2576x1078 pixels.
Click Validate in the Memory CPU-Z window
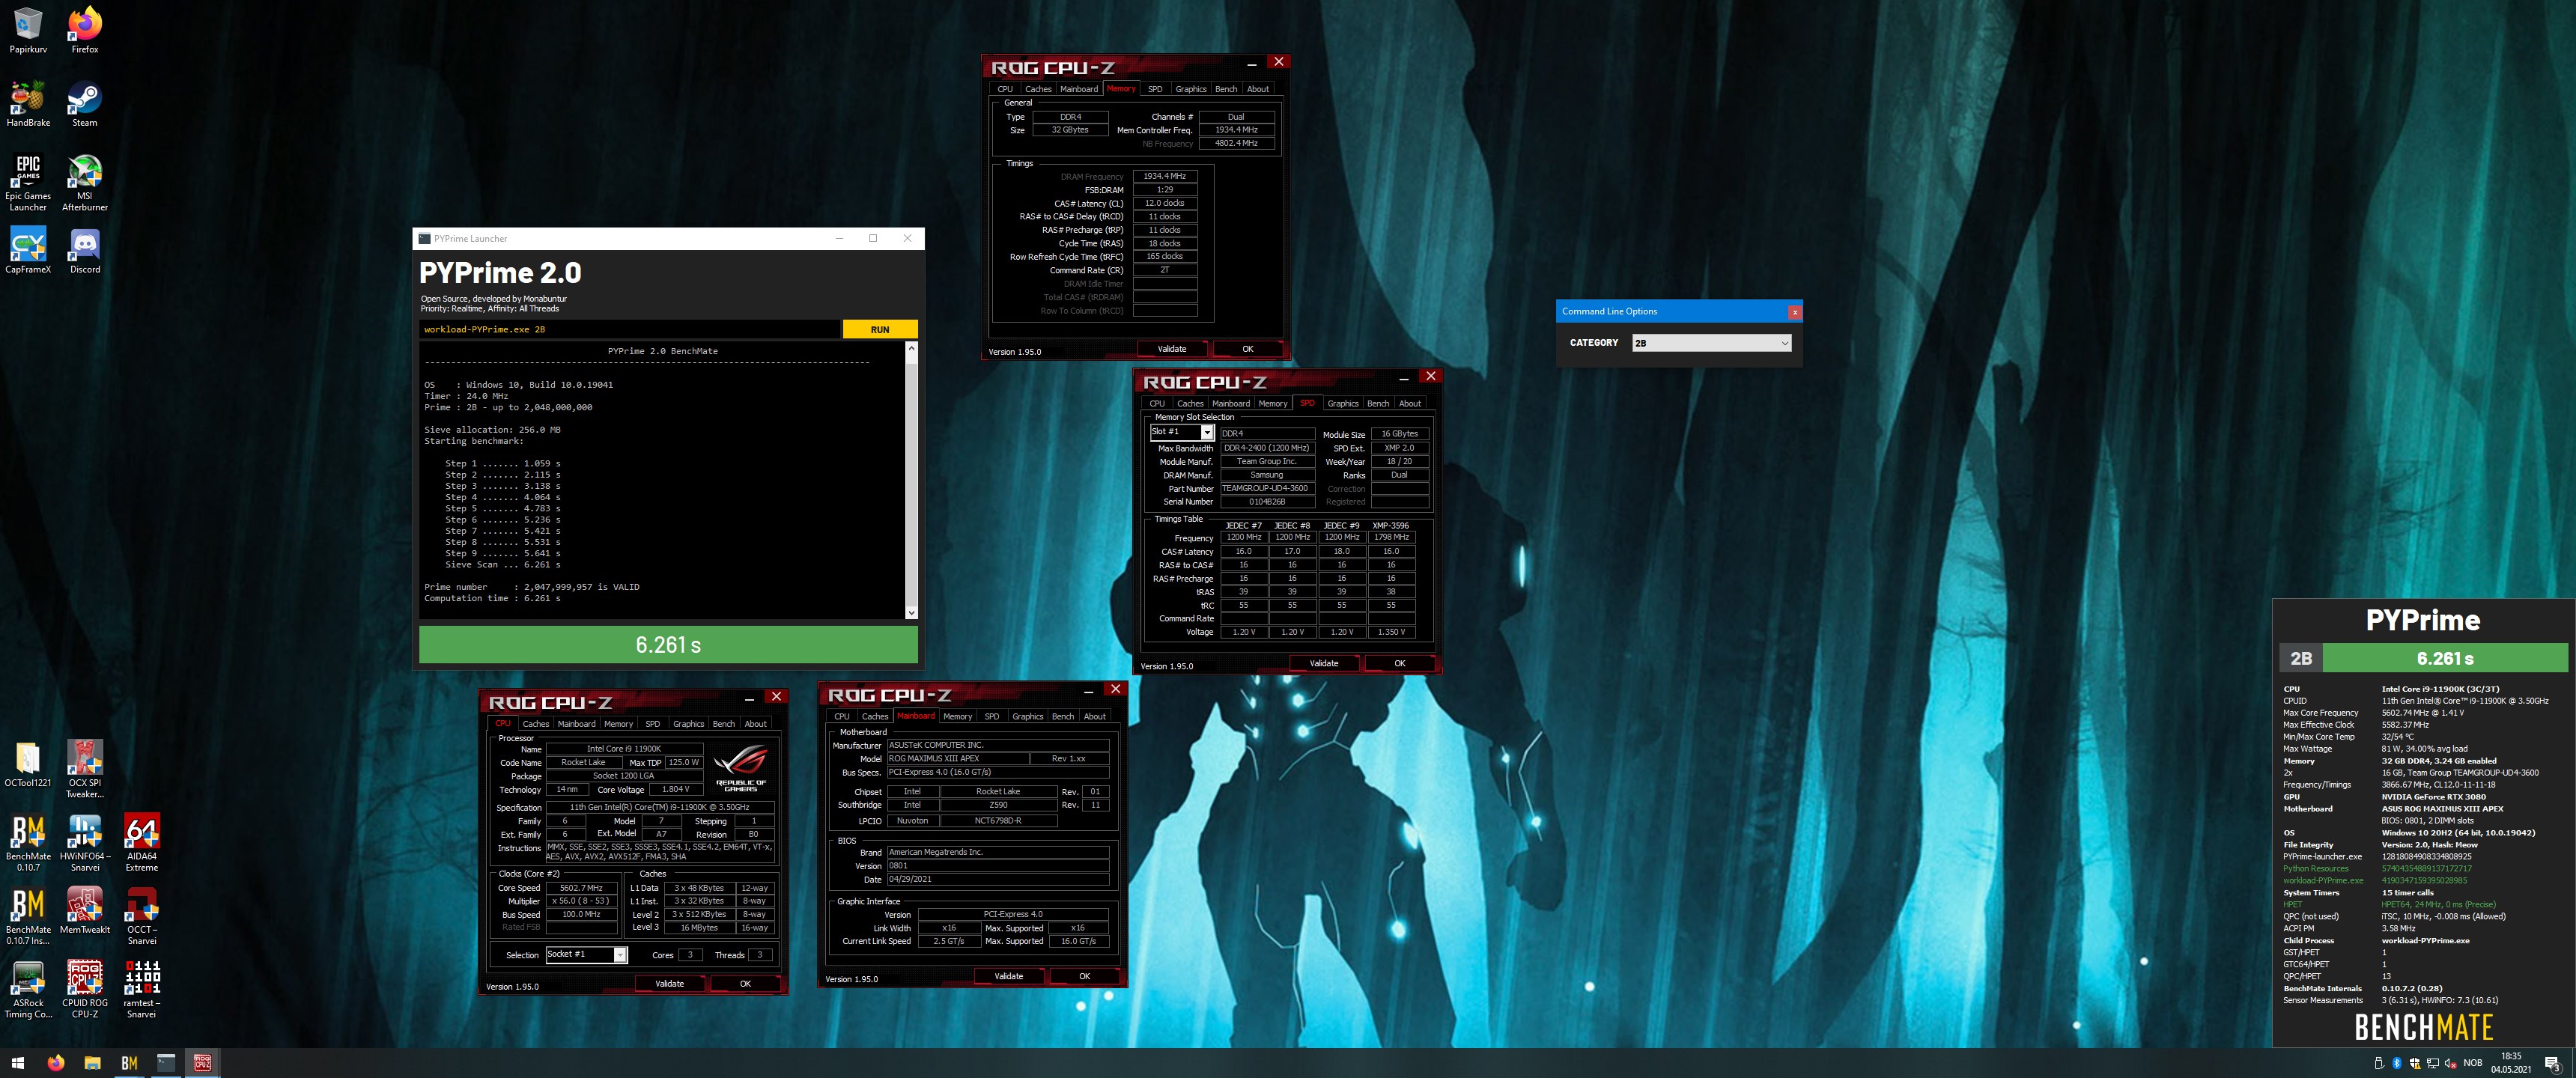point(1172,349)
